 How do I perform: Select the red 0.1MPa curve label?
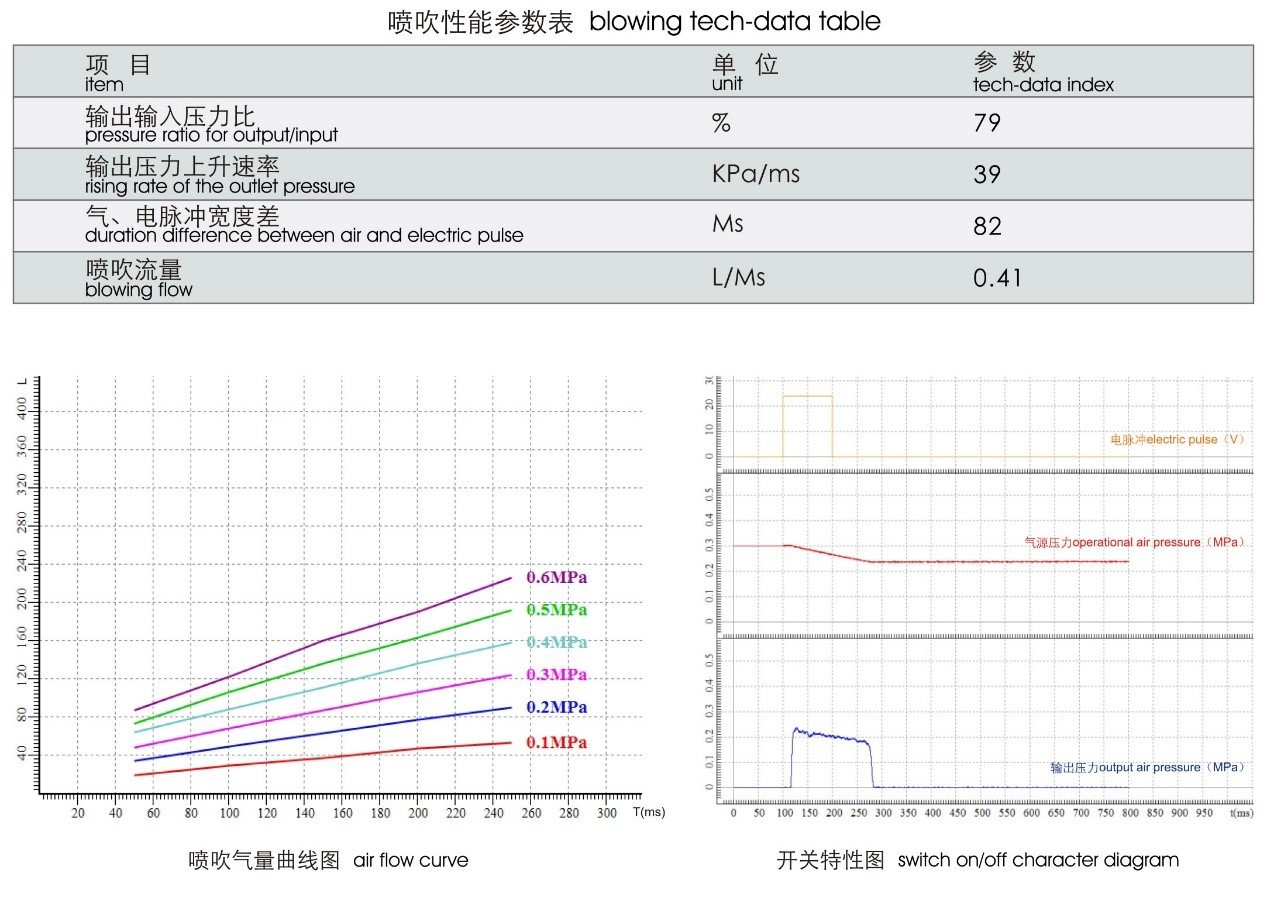pos(556,743)
